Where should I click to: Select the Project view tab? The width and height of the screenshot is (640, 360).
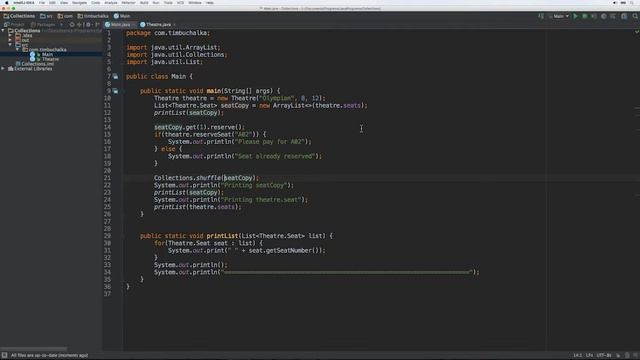(14, 24)
